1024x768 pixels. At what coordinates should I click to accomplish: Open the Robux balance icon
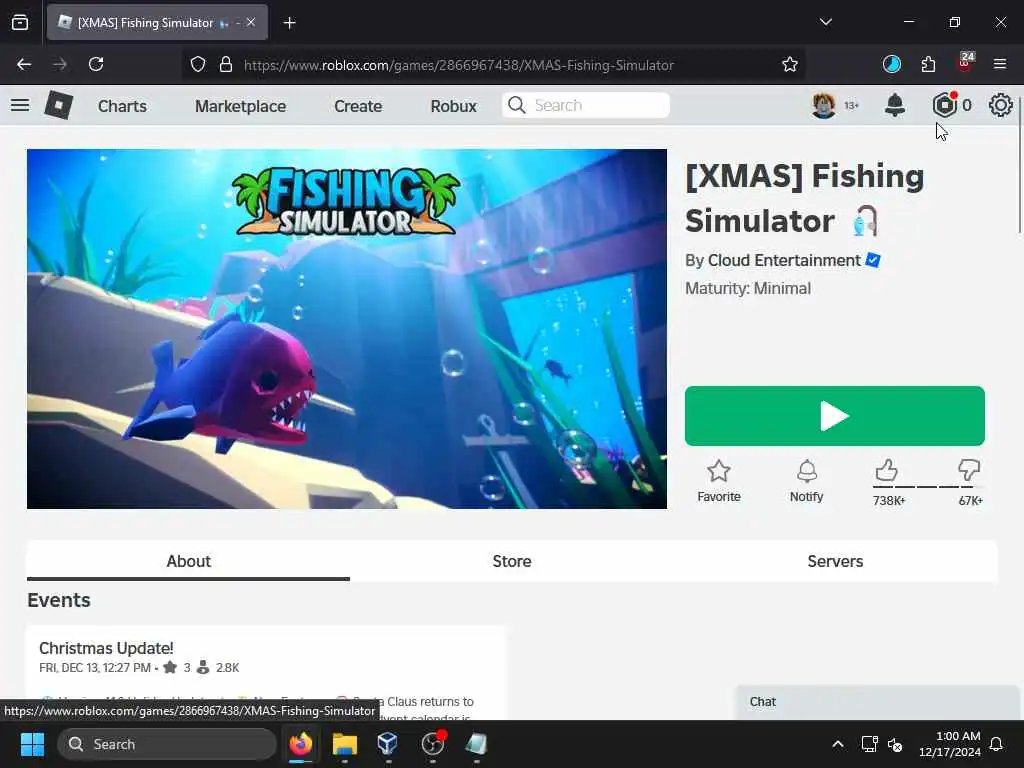click(944, 105)
